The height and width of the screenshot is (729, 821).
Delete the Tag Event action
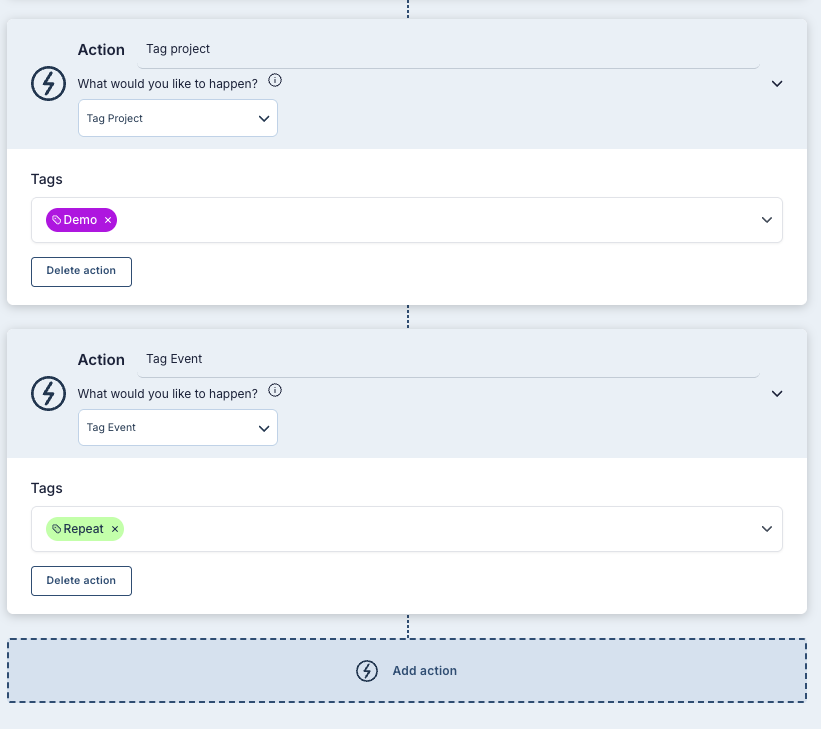point(81,581)
